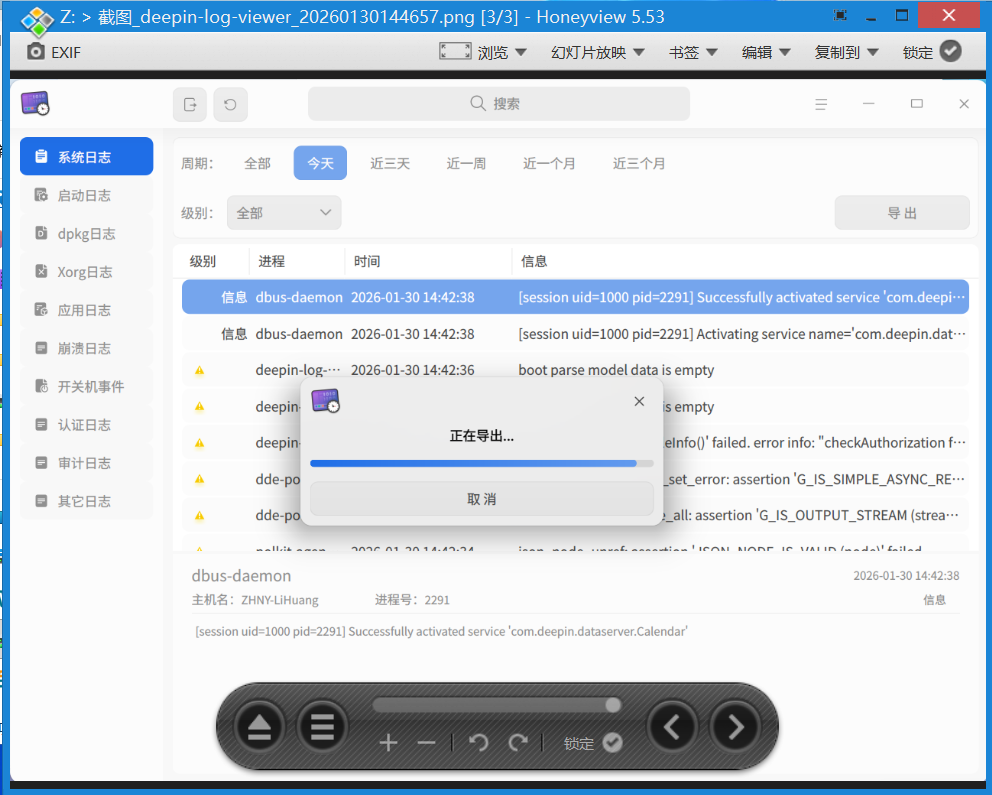Select 其它日志 in sidebar

coord(87,502)
